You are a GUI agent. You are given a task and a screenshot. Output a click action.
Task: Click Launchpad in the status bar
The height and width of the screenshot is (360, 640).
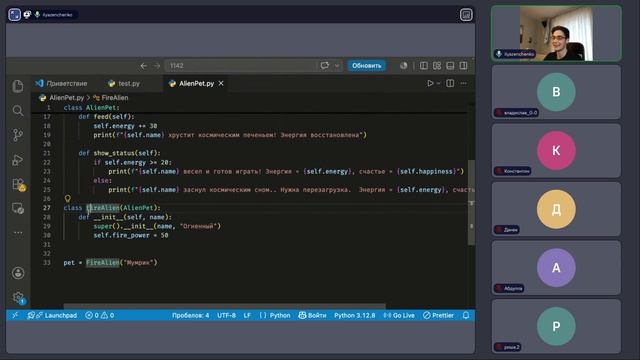pos(52,316)
